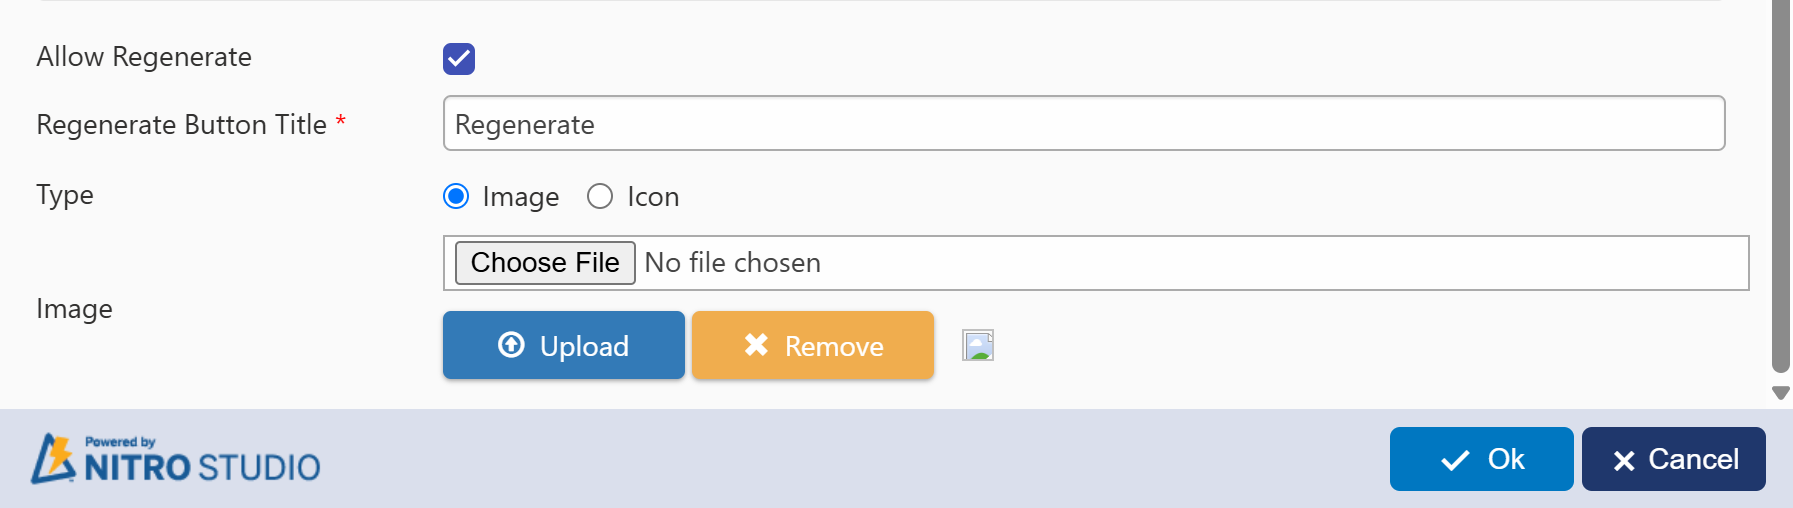This screenshot has width=1793, height=508.
Task: Select the Image type radio button
Action: point(456,196)
